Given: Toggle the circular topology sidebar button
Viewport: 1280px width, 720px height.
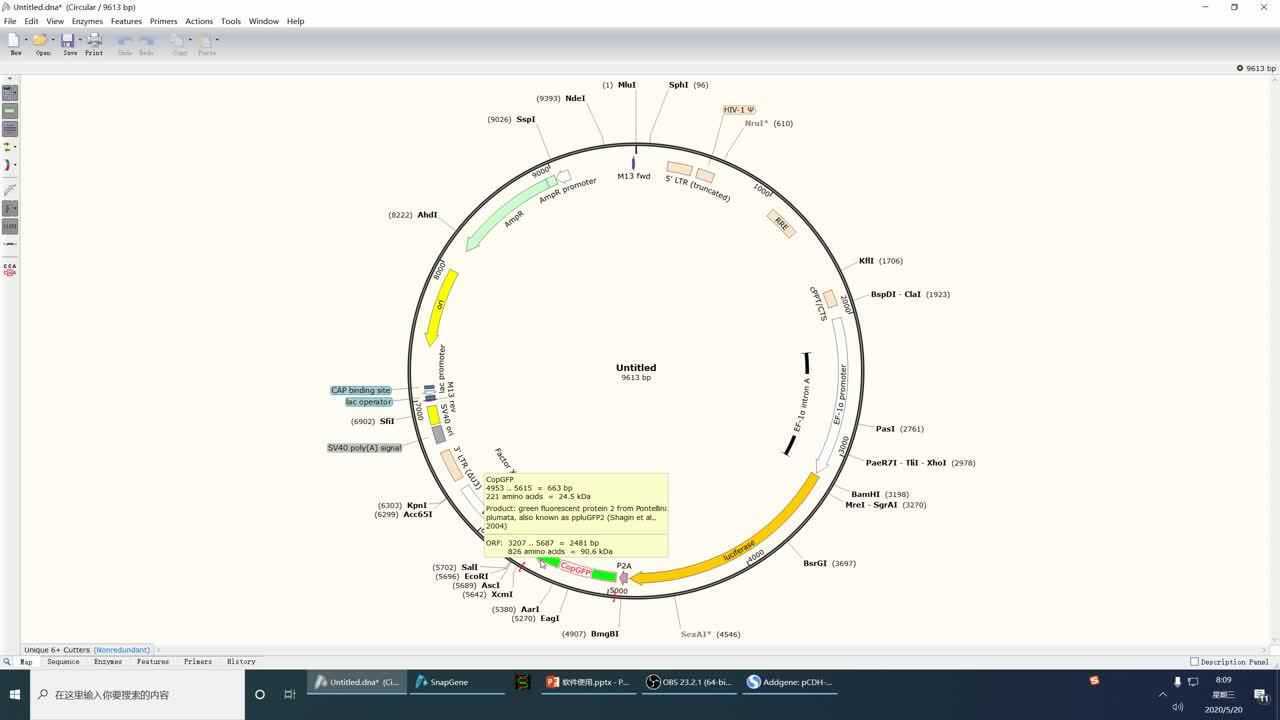Looking at the screenshot, I should click(10, 165).
